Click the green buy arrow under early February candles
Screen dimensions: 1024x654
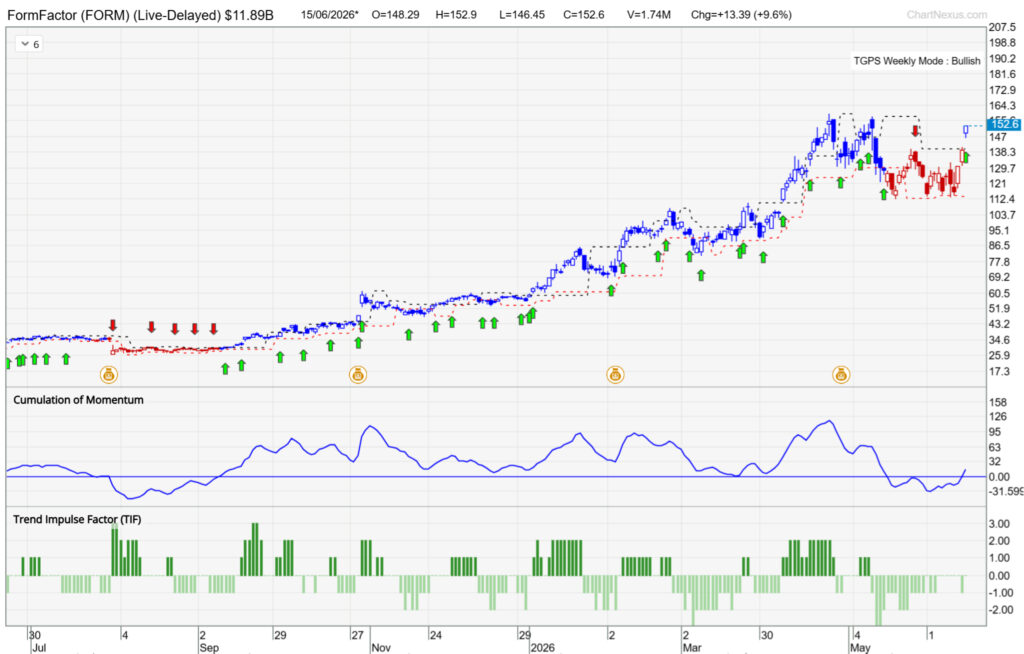coord(611,291)
